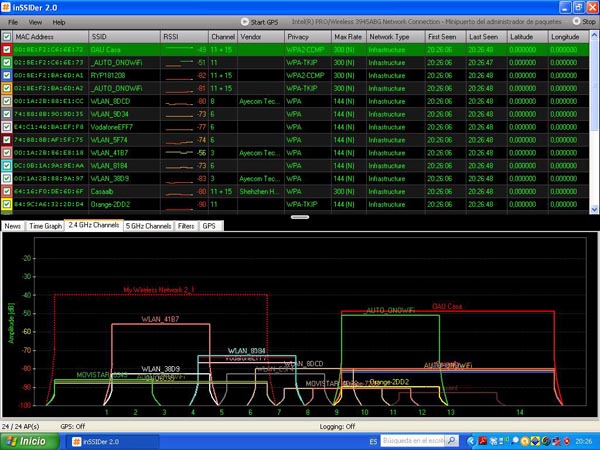This screenshot has height=450, width=600.
Task: Open the View menu
Action: (35, 22)
